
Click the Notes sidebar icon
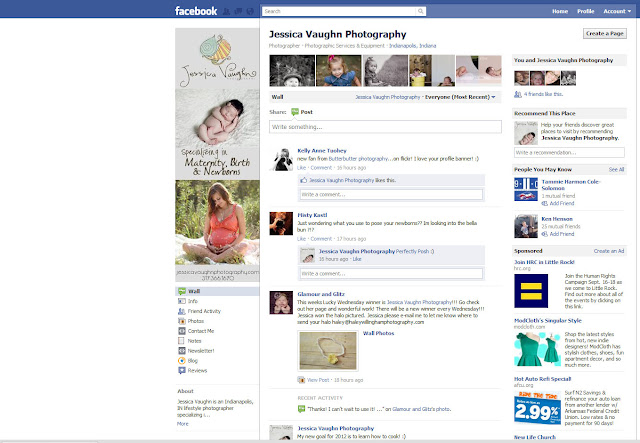tap(182, 341)
